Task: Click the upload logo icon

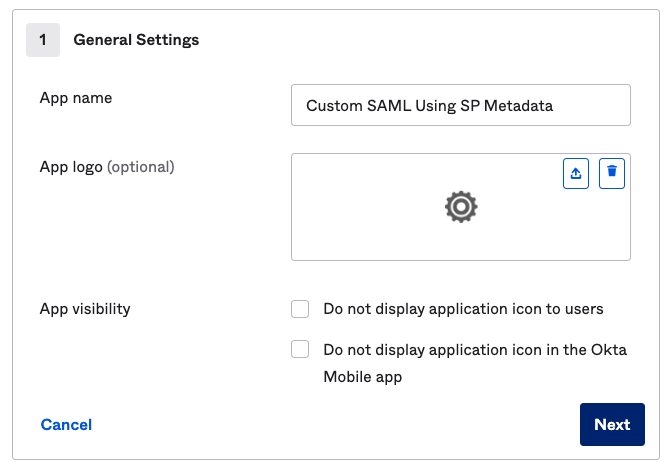Action: 576,173
